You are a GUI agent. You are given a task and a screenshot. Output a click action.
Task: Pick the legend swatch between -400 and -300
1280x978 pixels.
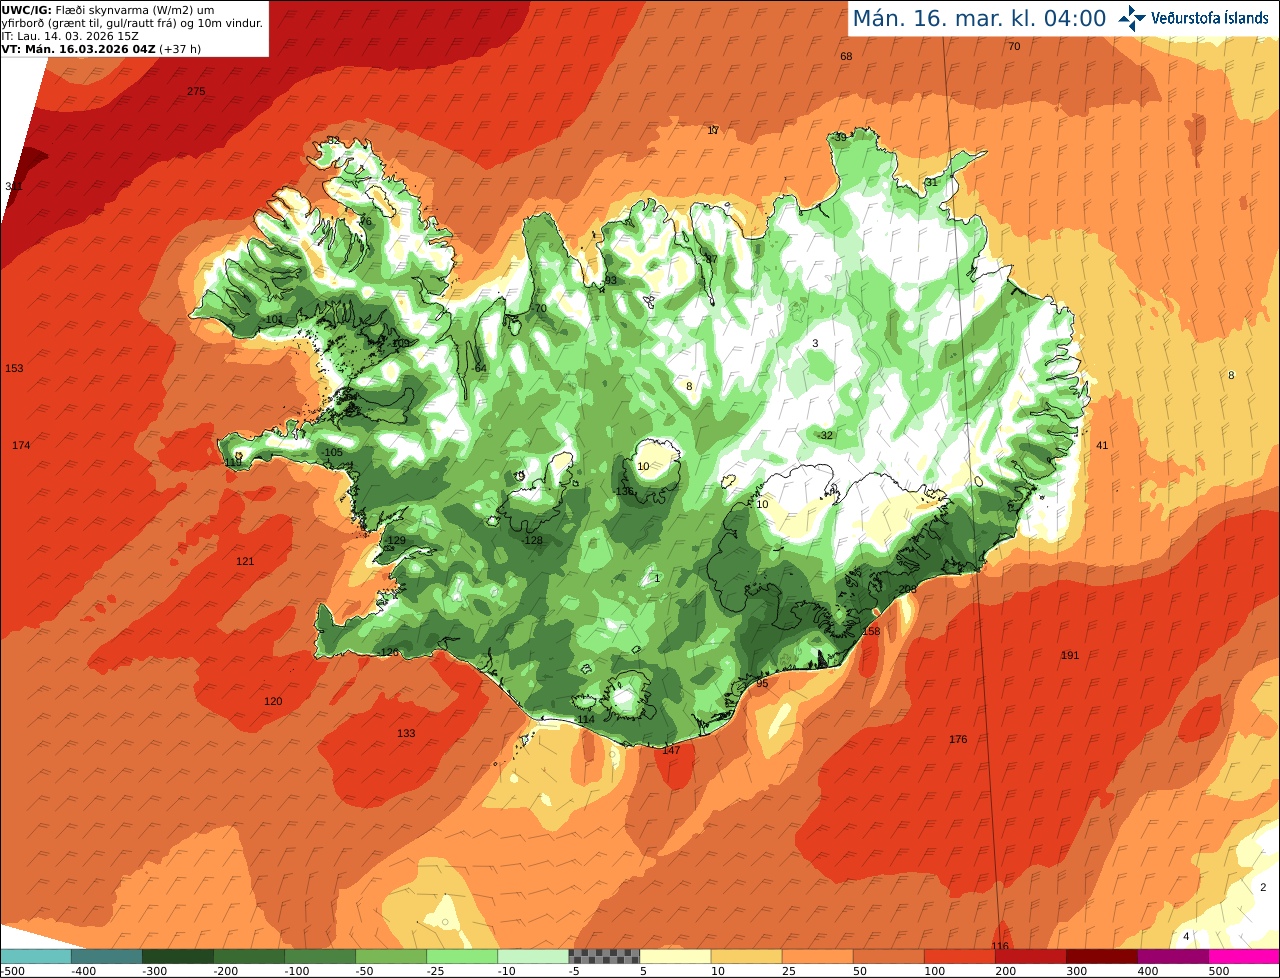point(106,956)
